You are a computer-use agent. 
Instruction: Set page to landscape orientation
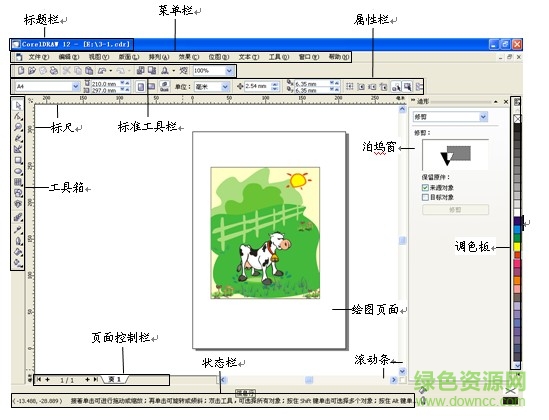pos(152,86)
